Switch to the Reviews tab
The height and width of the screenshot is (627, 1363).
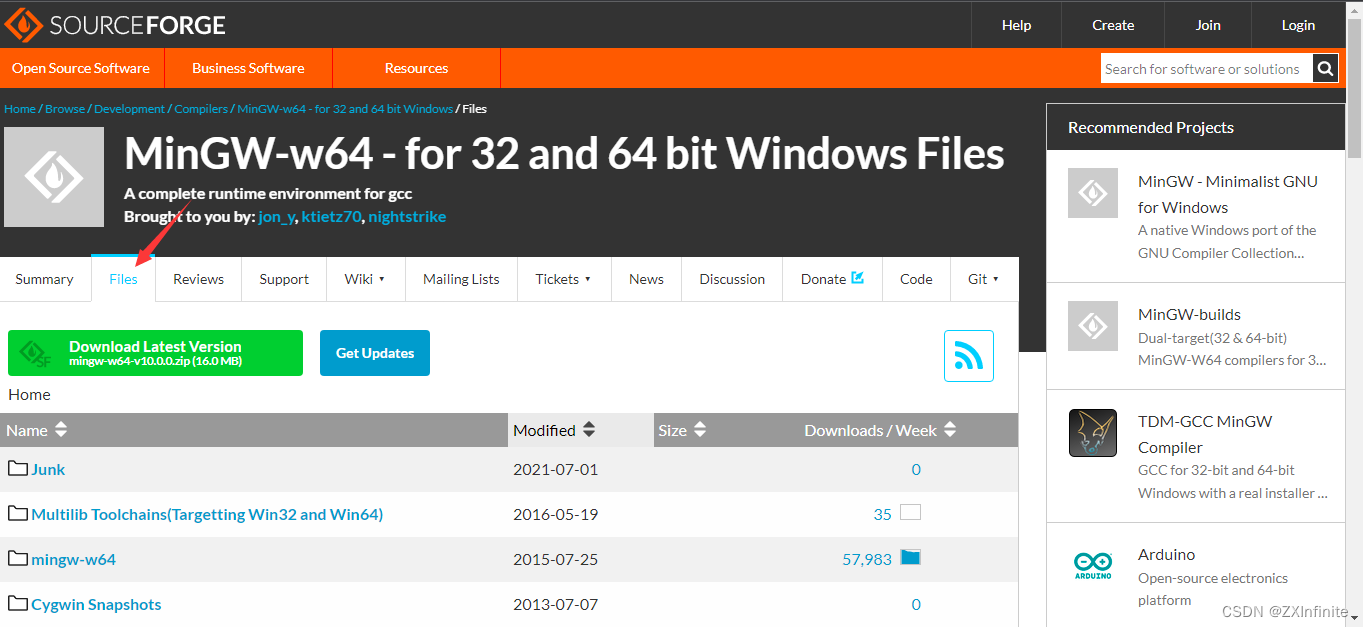click(199, 279)
